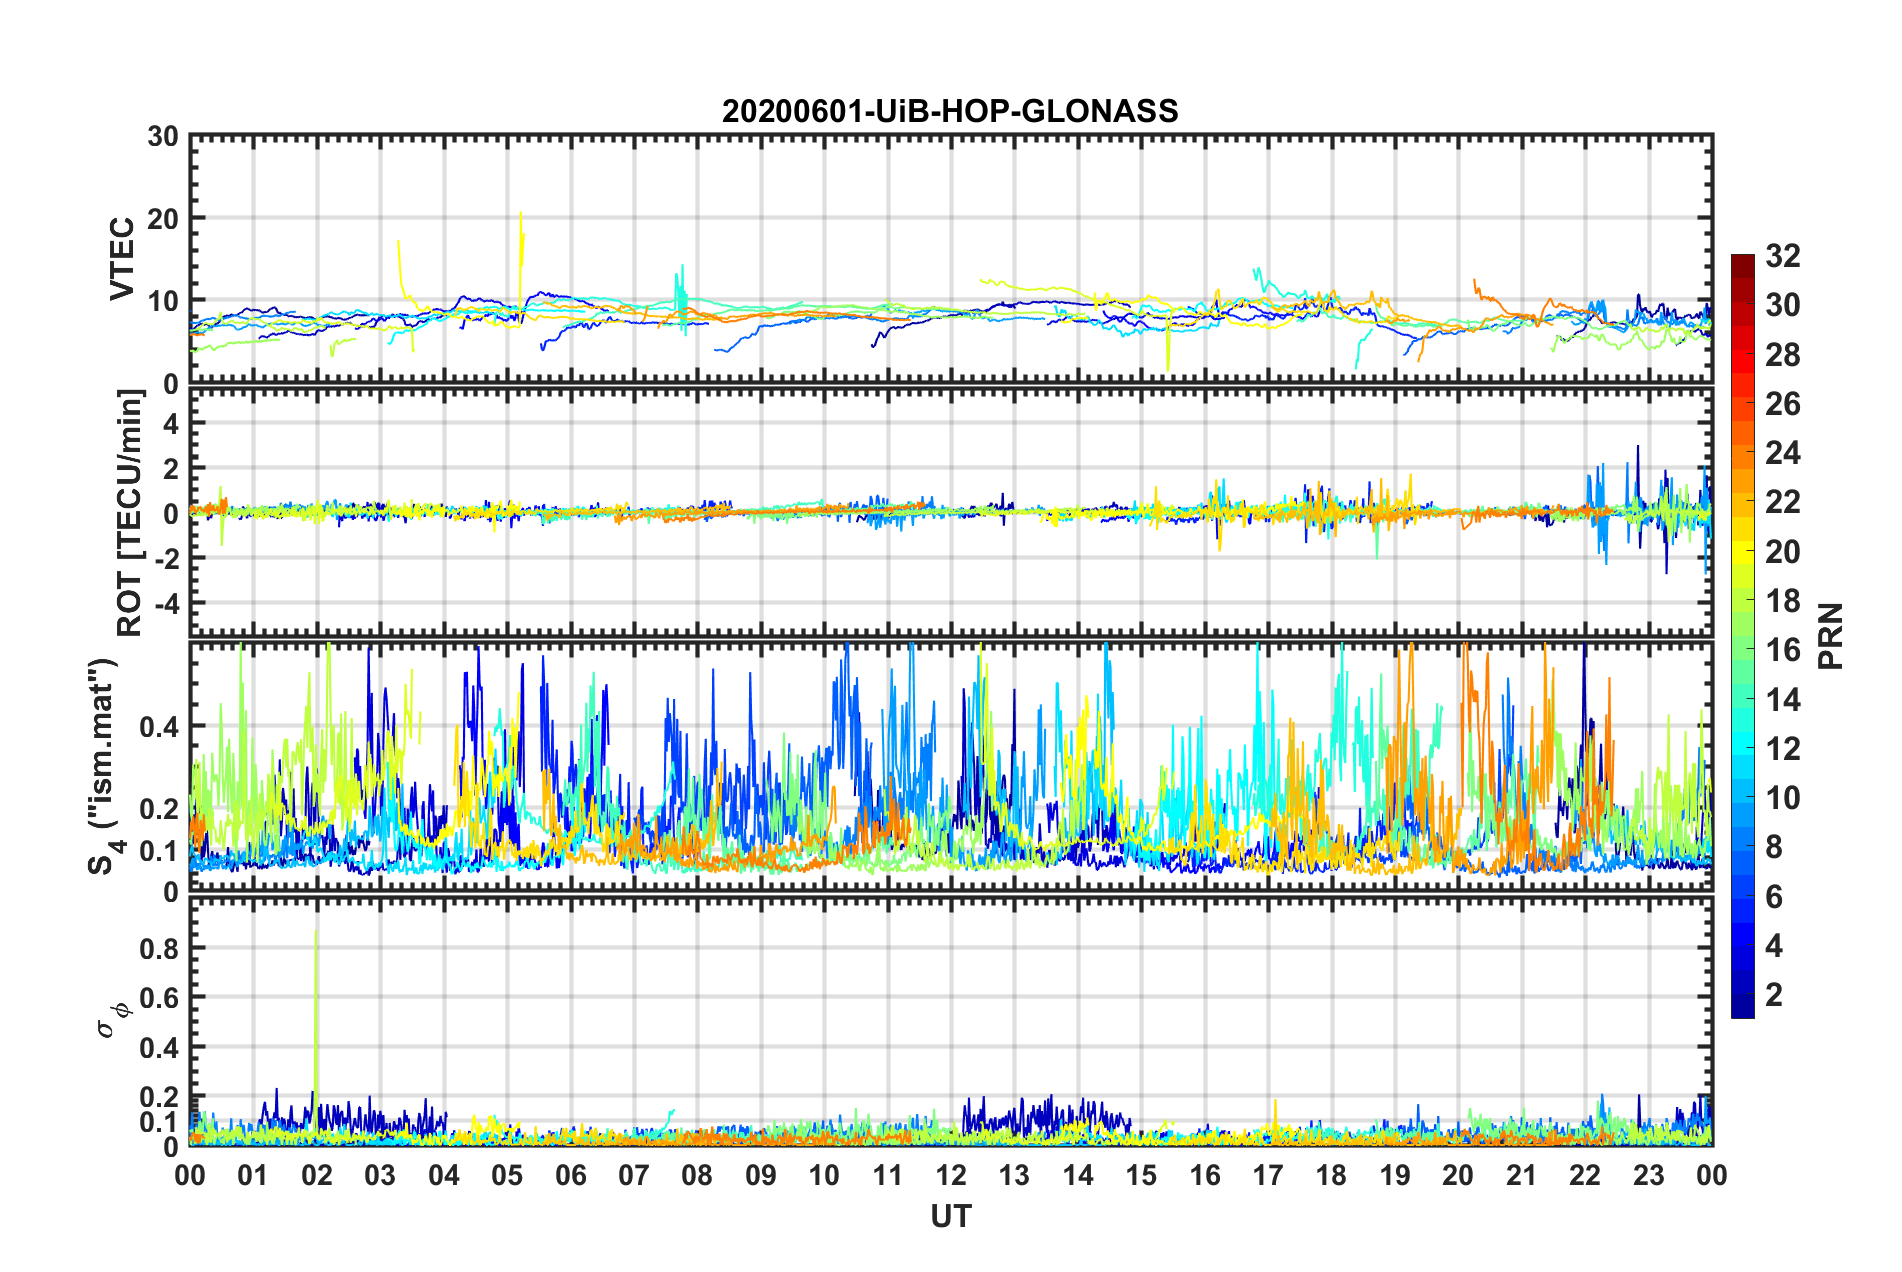This screenshot has height=1272, width=1902.
Task: Select hour tick 06 on UT axis
Action: [571, 1175]
